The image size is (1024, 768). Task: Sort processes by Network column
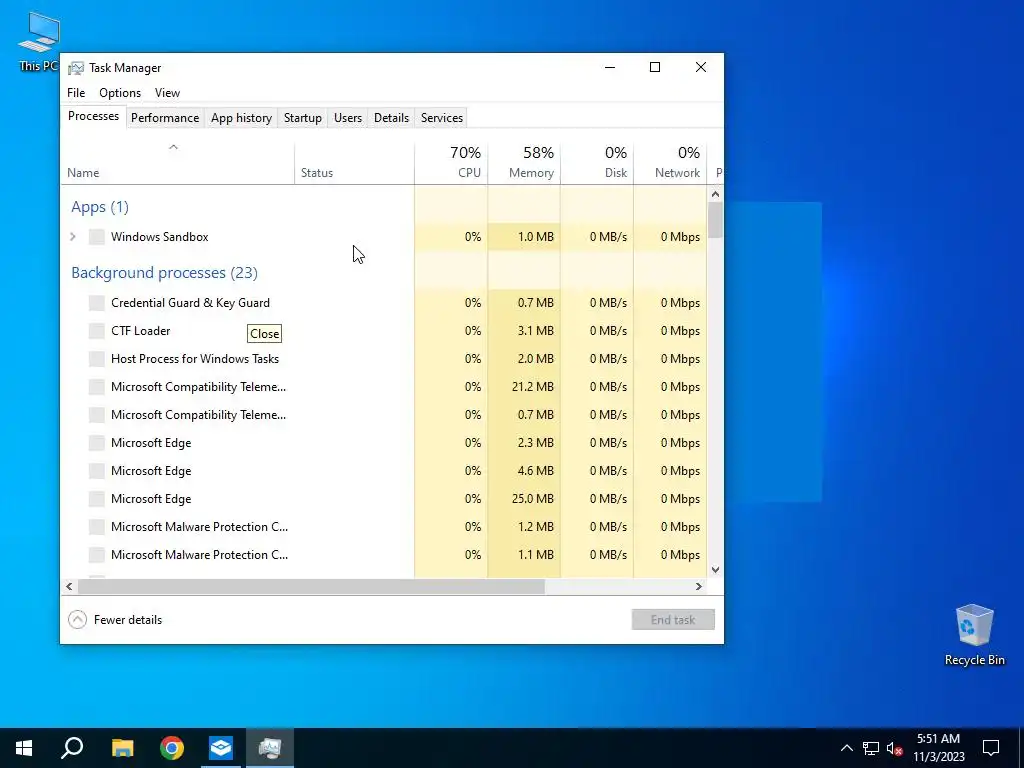pos(670,163)
